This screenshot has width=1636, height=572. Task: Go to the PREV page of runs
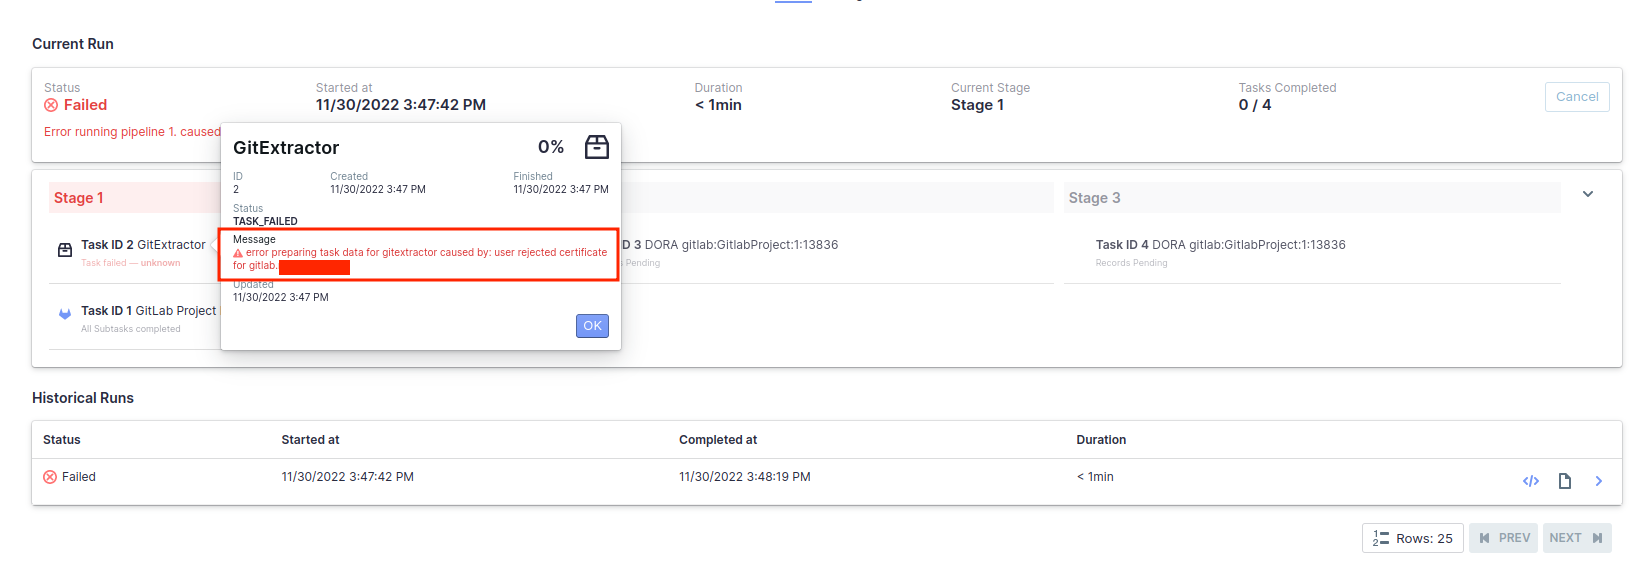1503,538
